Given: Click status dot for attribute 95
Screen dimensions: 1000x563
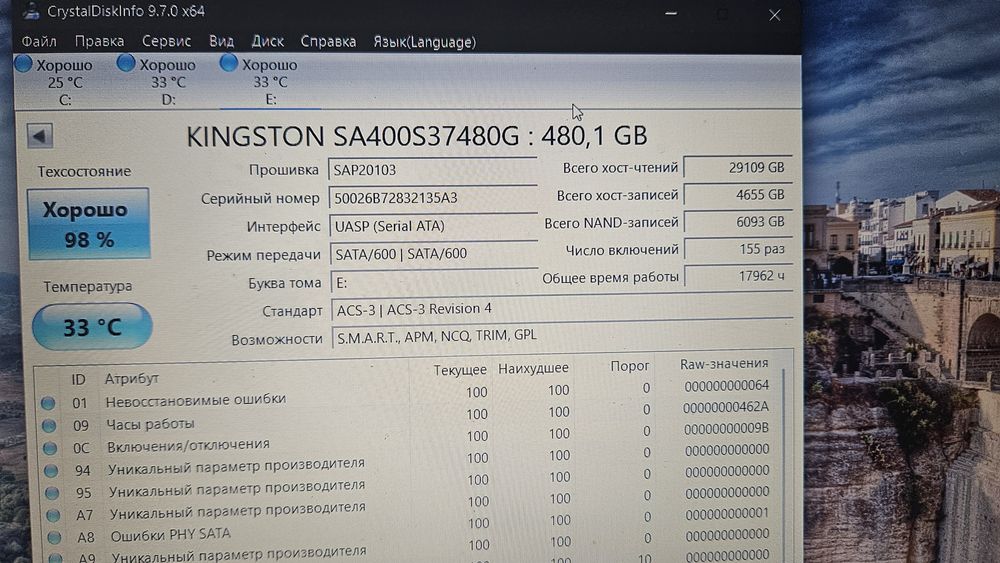Looking at the screenshot, I should tap(52, 493).
